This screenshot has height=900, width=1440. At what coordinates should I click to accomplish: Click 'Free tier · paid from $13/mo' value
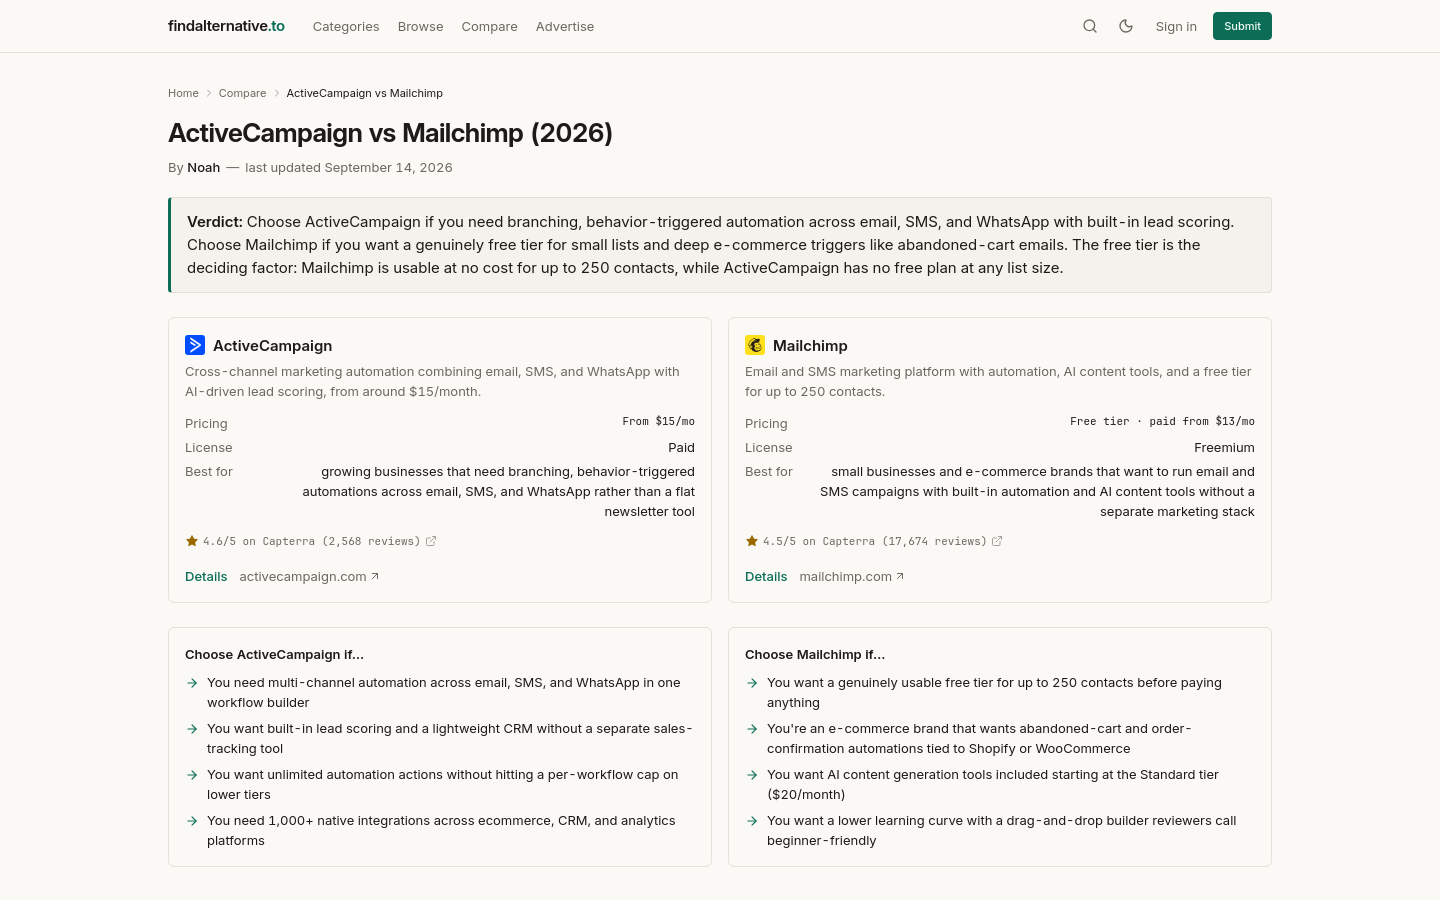[1162, 422]
